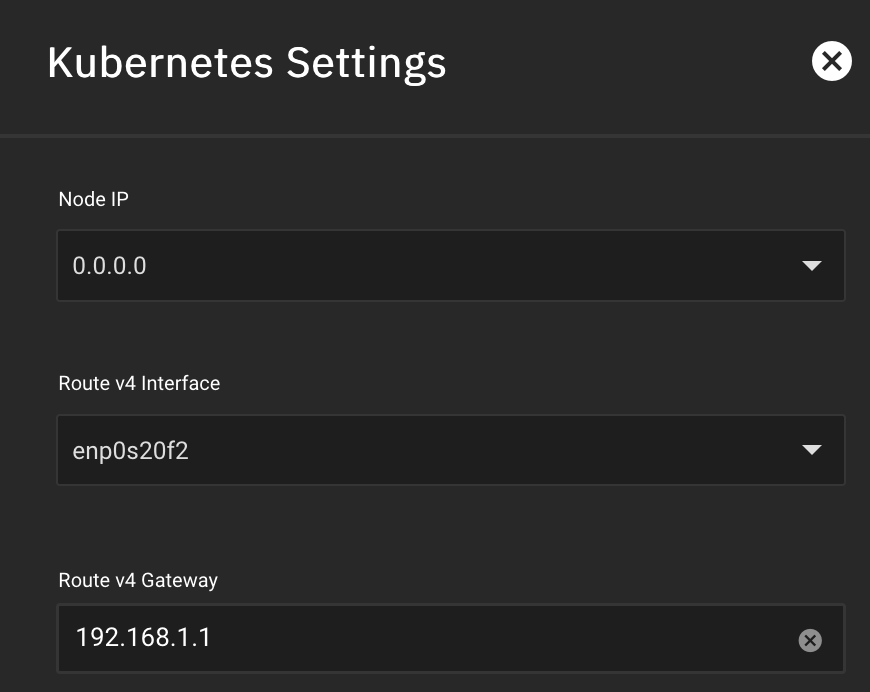Choose the enp0s20f2 interface value
Viewport: 870px width, 692px height.
(131, 451)
